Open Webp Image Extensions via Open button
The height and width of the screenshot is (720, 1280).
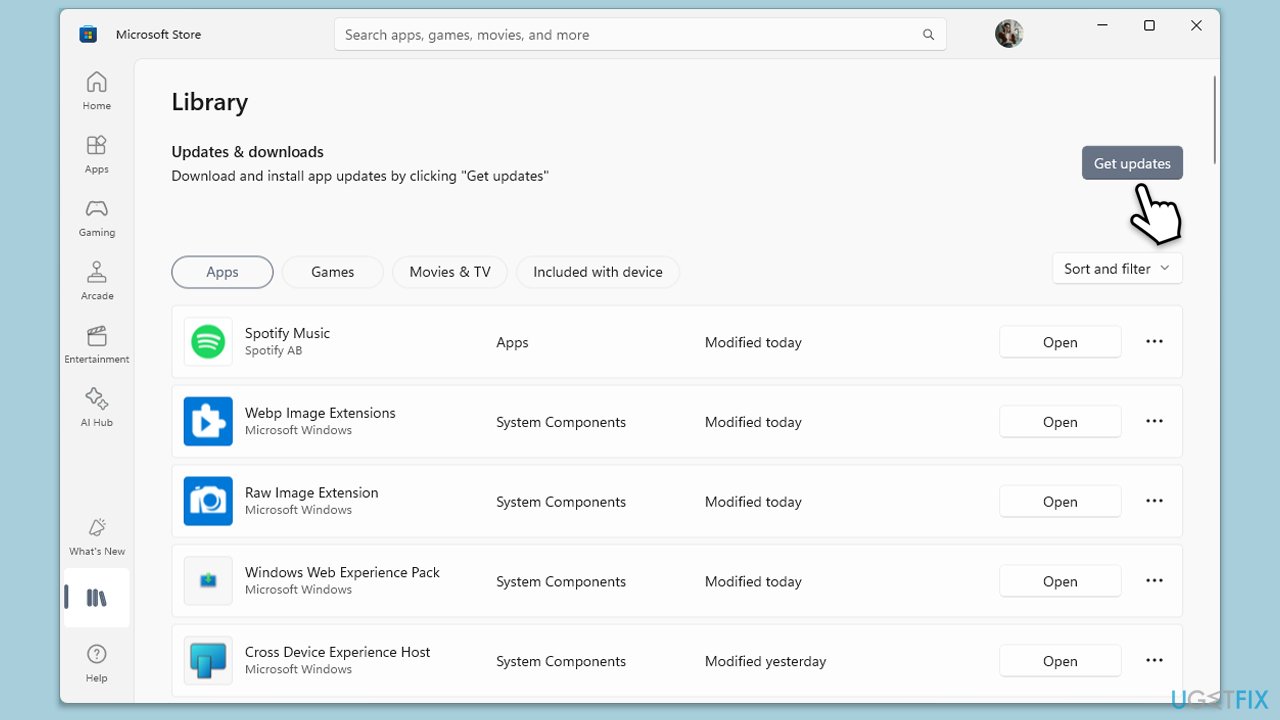click(1060, 422)
